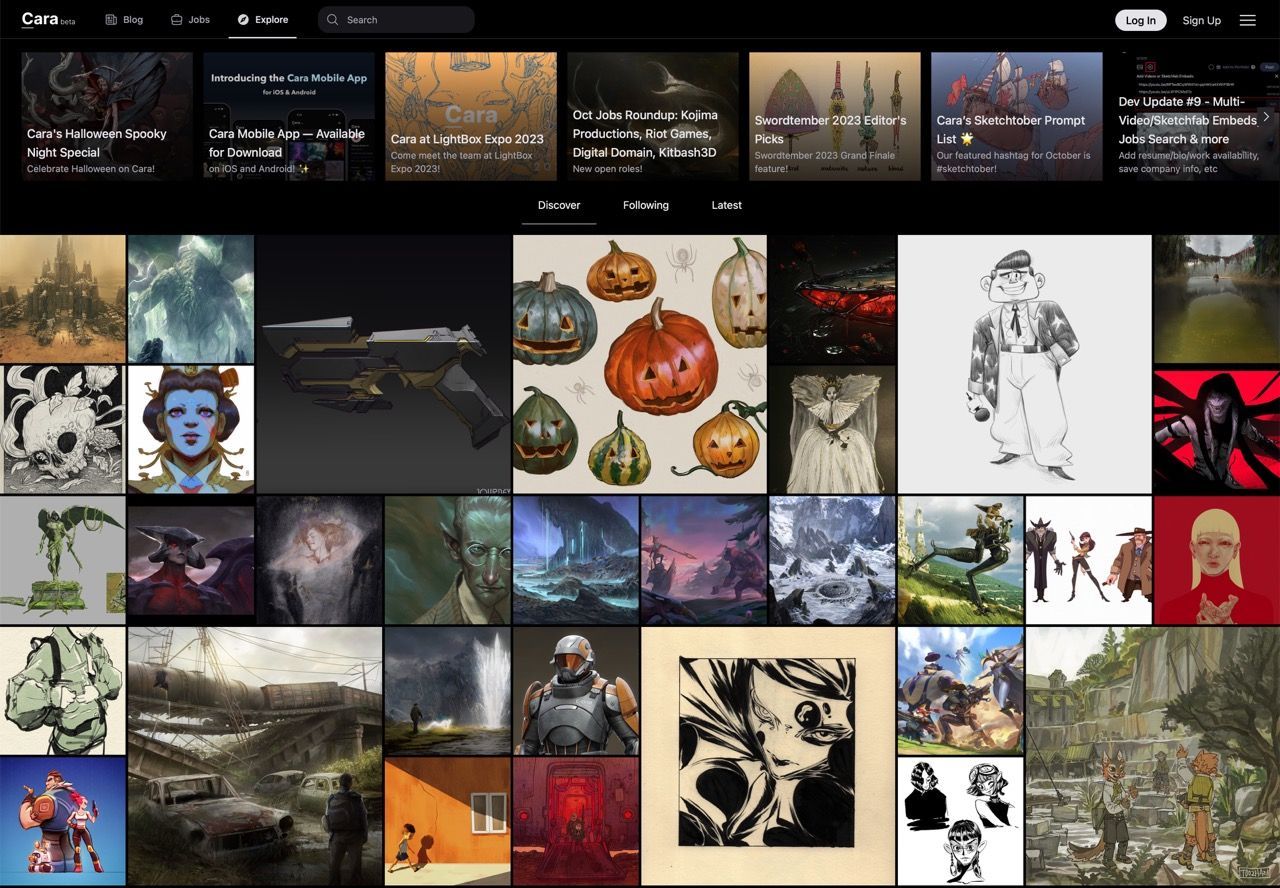Open Oct Jobs Roundup featured card
The image size is (1280, 888).
coord(652,116)
